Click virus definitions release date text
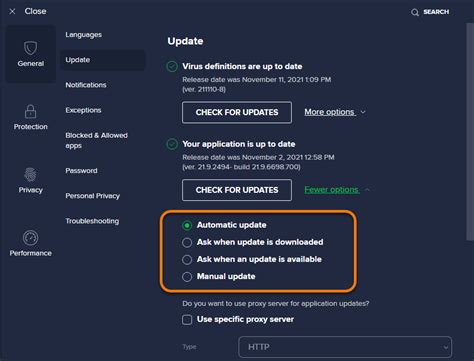This screenshot has width=474, height=361. click(x=257, y=80)
